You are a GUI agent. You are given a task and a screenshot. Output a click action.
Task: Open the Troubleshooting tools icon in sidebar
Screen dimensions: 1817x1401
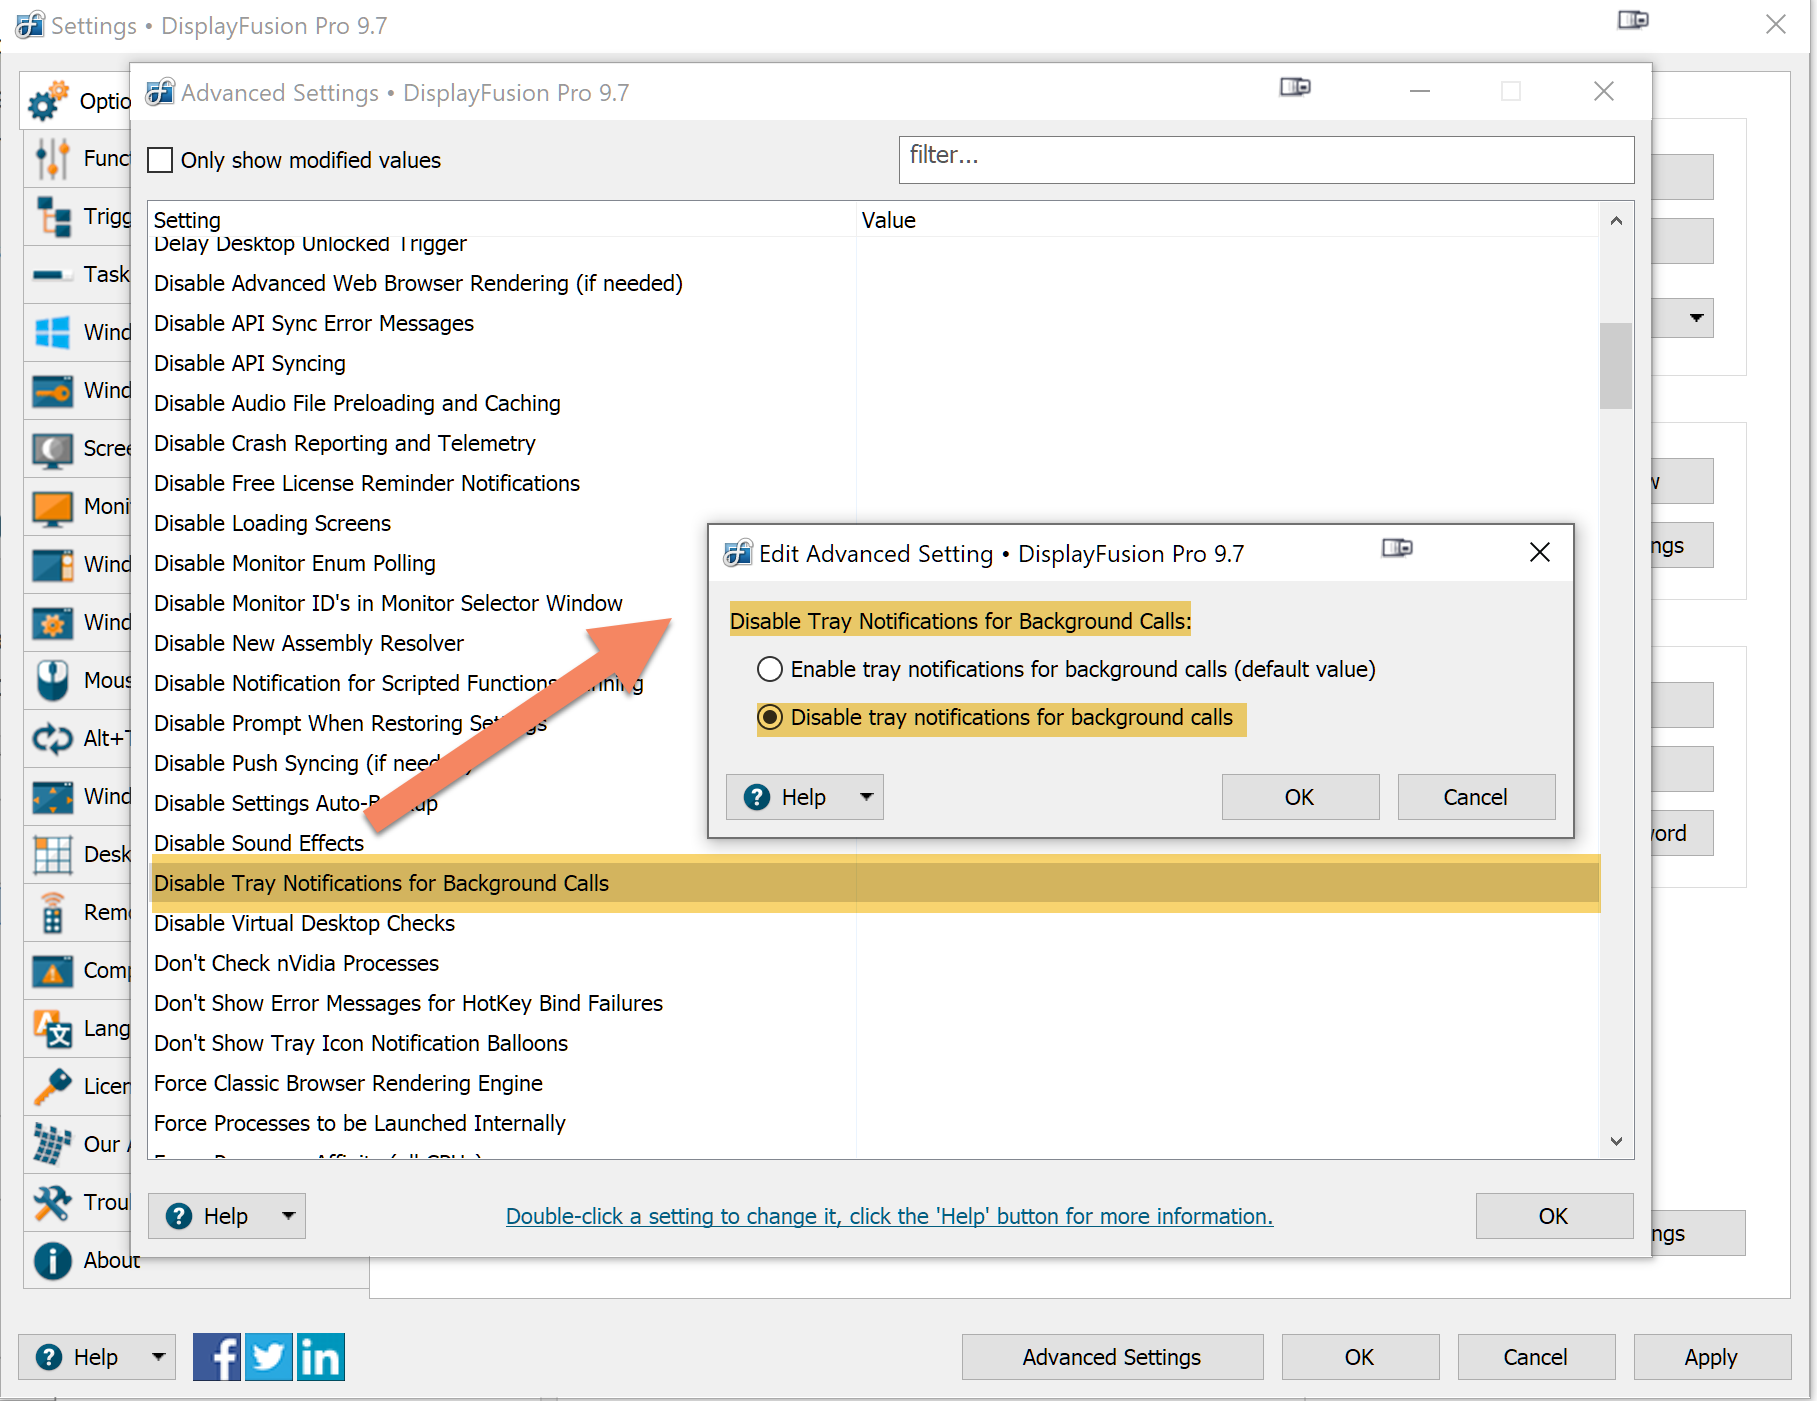(52, 1202)
